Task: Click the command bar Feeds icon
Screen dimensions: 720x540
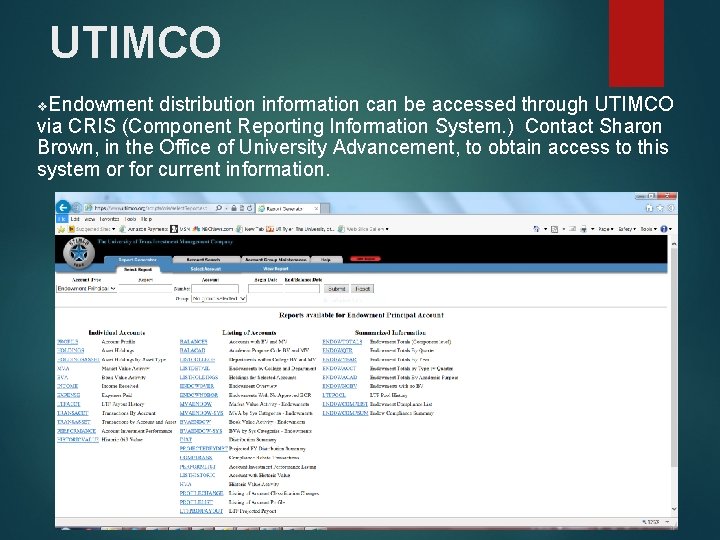Action: pos(554,229)
